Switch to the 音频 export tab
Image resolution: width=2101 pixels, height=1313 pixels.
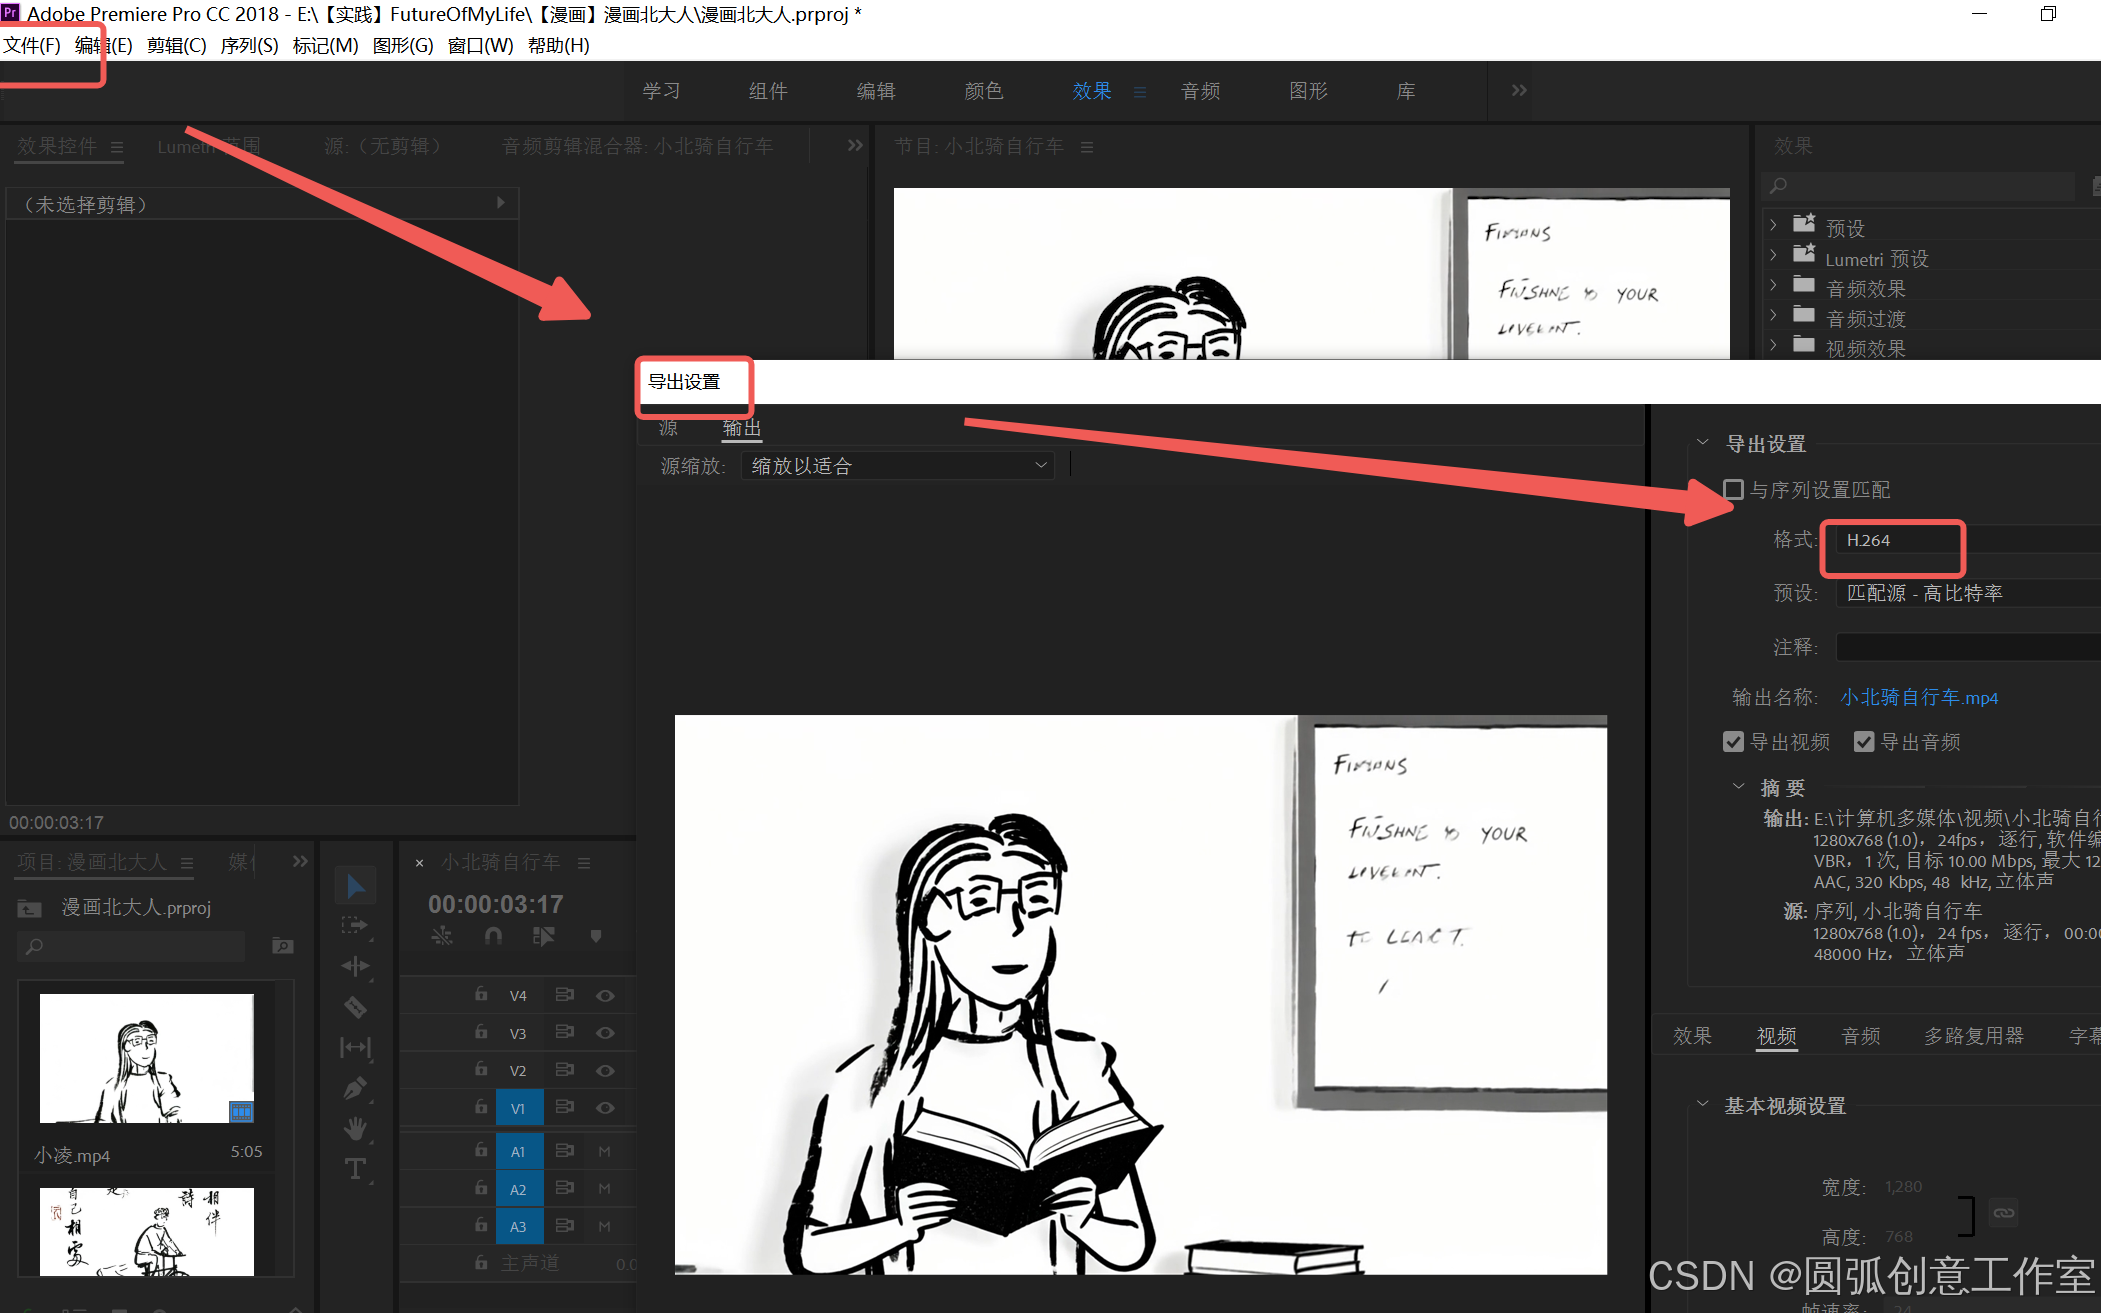(1860, 1036)
